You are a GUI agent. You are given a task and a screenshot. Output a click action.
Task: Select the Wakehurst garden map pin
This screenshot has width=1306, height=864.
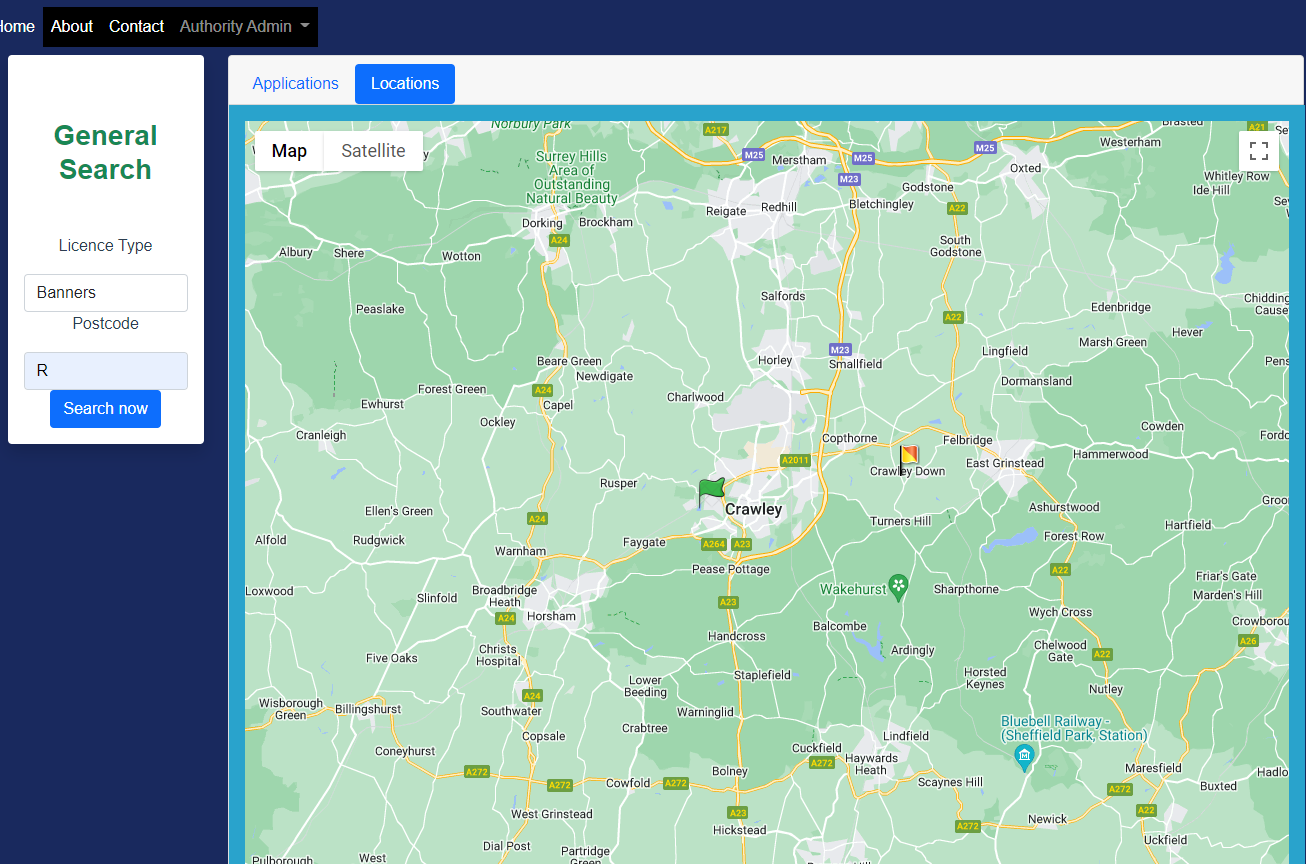coord(898,587)
